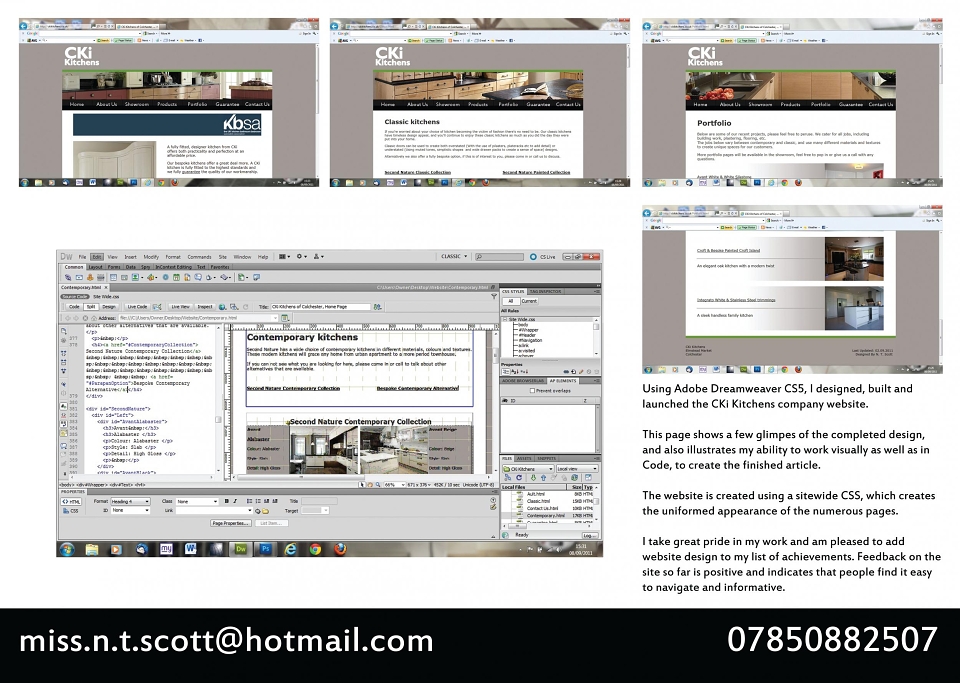
Task: Select Contemporary.html in Local Files list
Action: tap(547, 515)
